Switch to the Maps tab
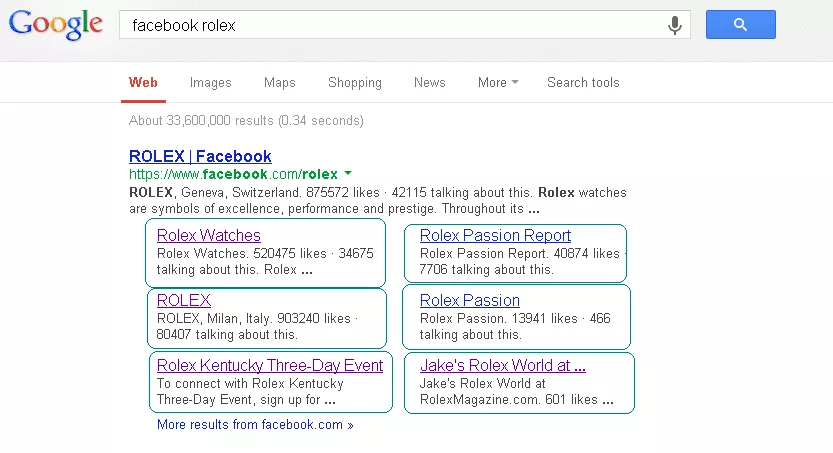 tap(279, 83)
